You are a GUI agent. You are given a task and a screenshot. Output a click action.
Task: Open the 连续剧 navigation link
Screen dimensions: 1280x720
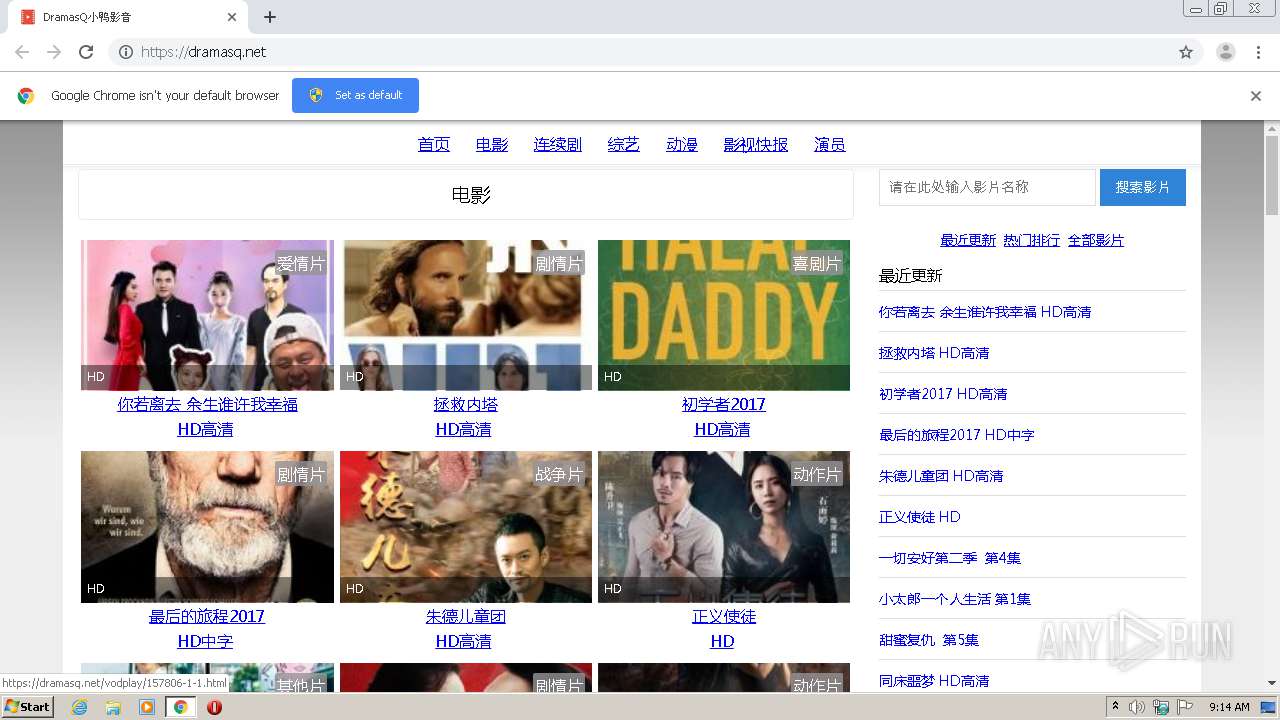[558, 145]
